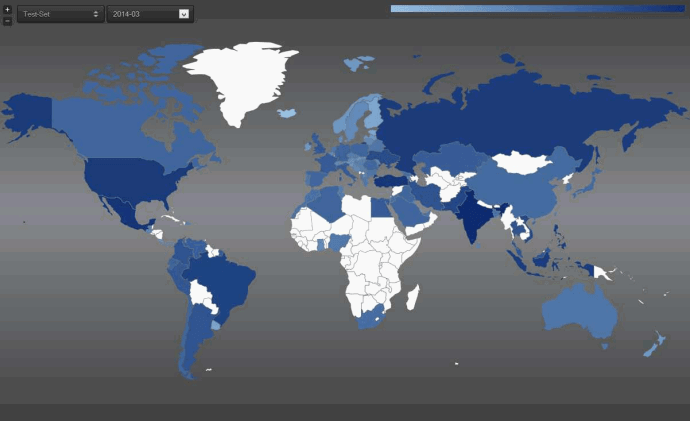Zoom in with the plus button
690x421 pixels.
pos(7,9)
